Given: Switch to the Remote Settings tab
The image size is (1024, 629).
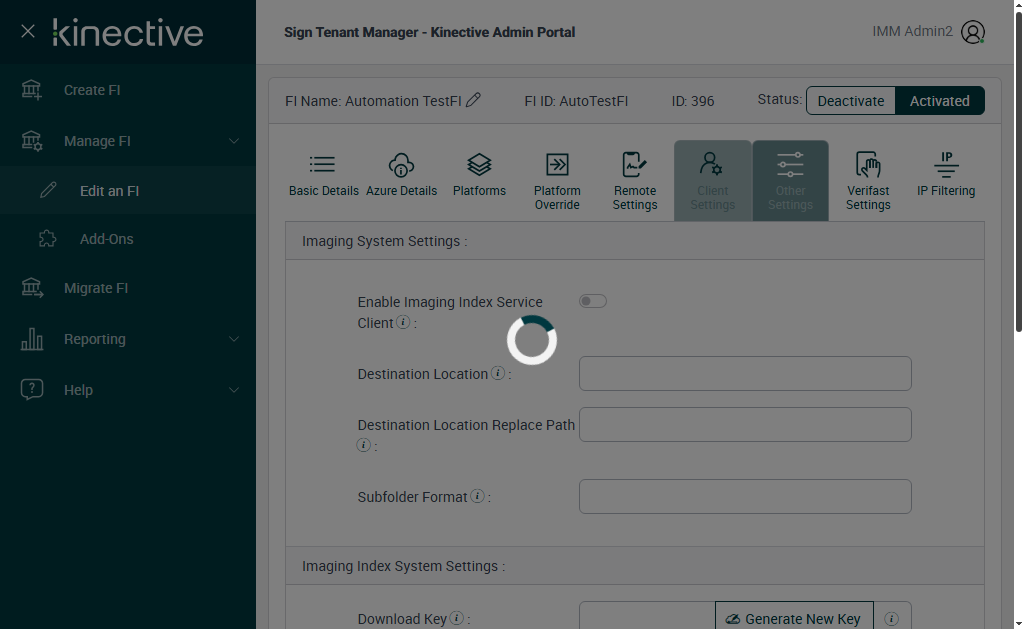Looking at the screenshot, I should click(x=635, y=182).
